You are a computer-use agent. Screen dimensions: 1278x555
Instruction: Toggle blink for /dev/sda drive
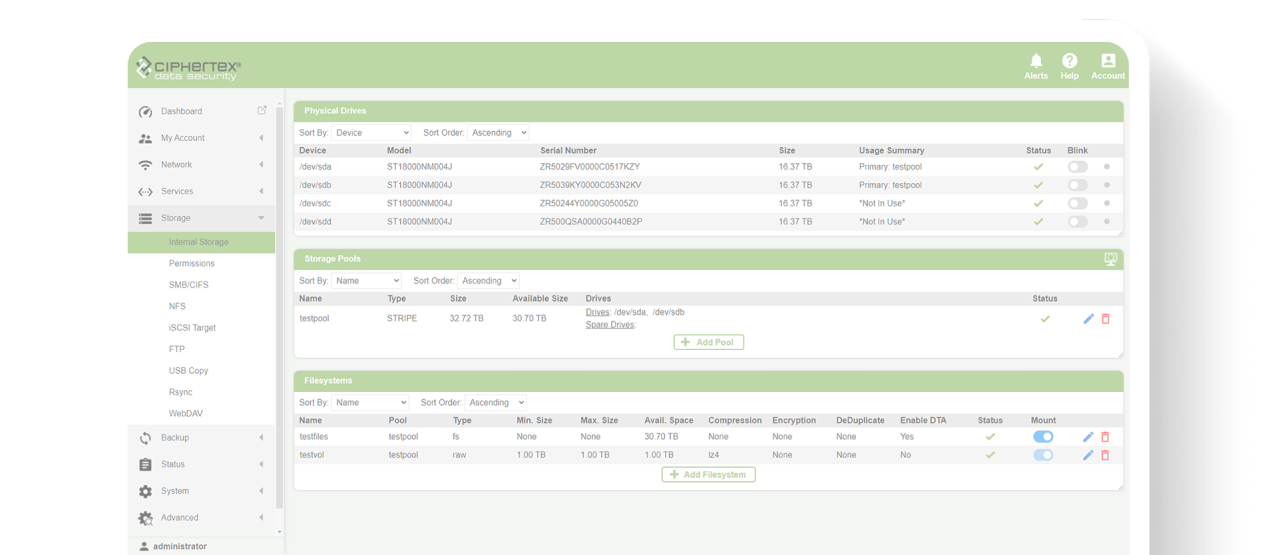[1077, 167]
